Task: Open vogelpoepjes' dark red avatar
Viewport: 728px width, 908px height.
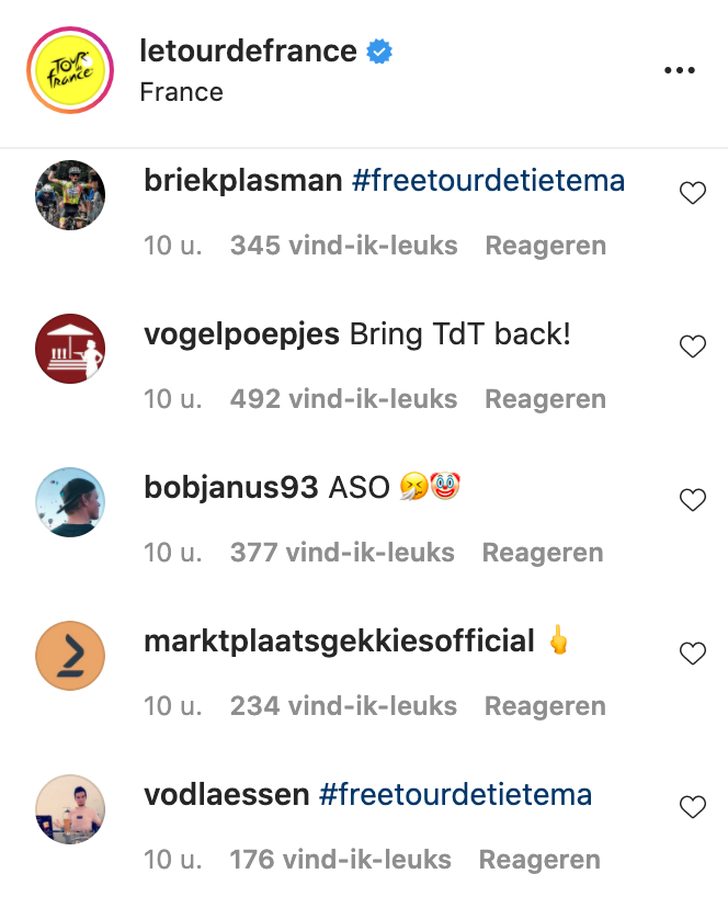Action: (x=70, y=348)
